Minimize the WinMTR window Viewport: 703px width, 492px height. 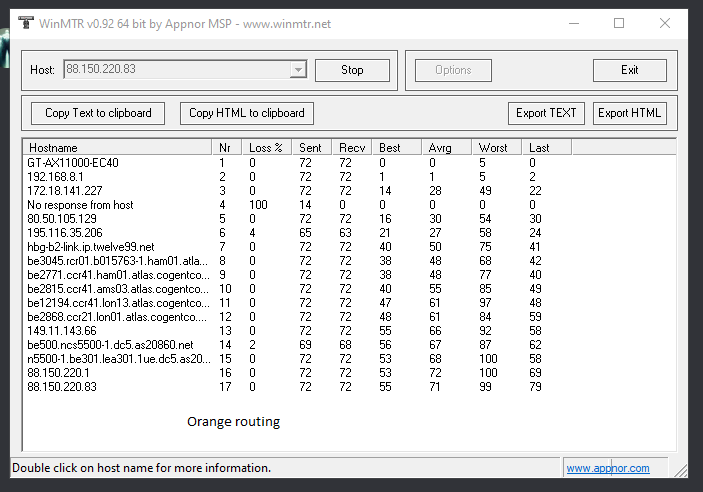click(x=573, y=23)
